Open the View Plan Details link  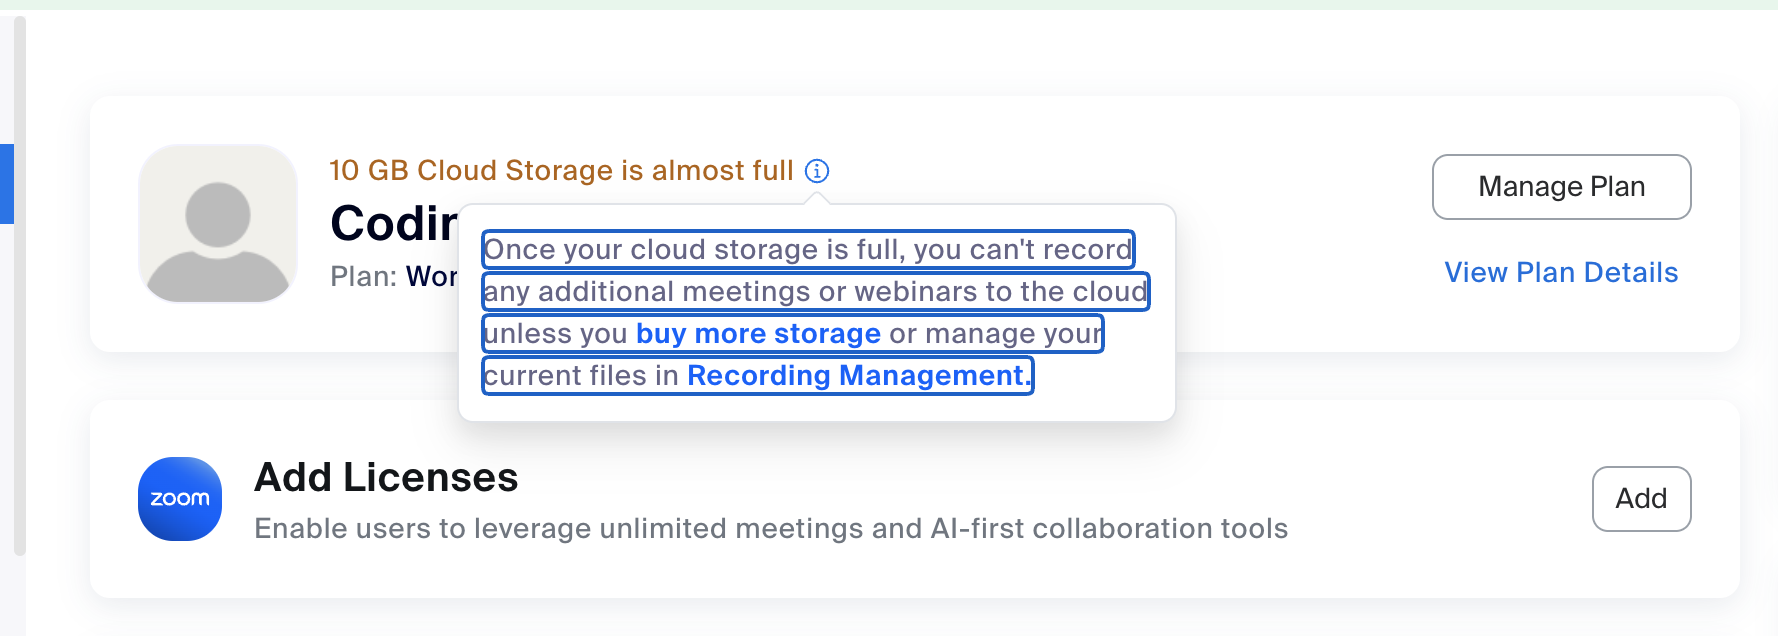(x=1561, y=273)
